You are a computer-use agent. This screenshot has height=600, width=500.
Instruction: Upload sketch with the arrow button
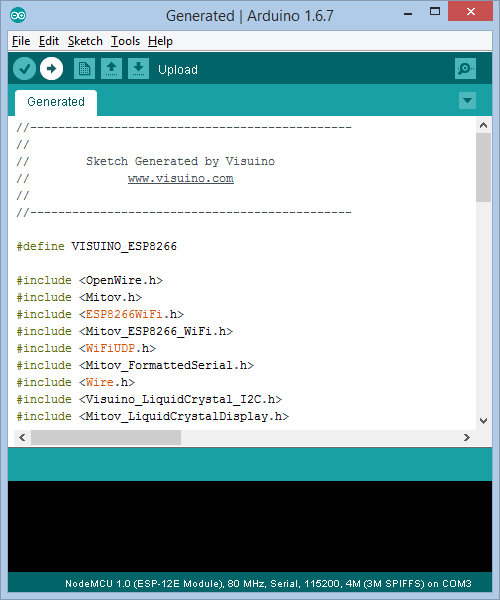pos(52,69)
